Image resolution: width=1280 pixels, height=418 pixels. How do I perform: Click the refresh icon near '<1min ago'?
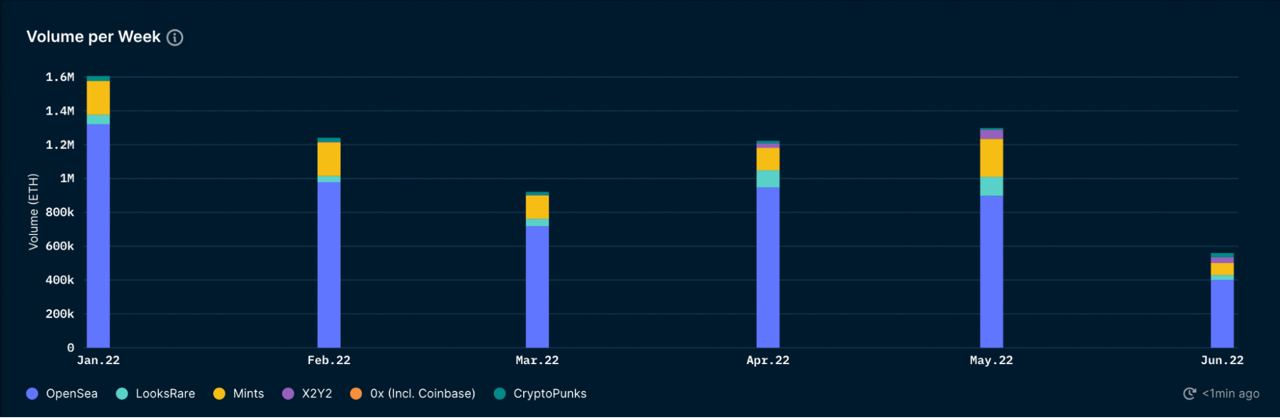(1190, 394)
